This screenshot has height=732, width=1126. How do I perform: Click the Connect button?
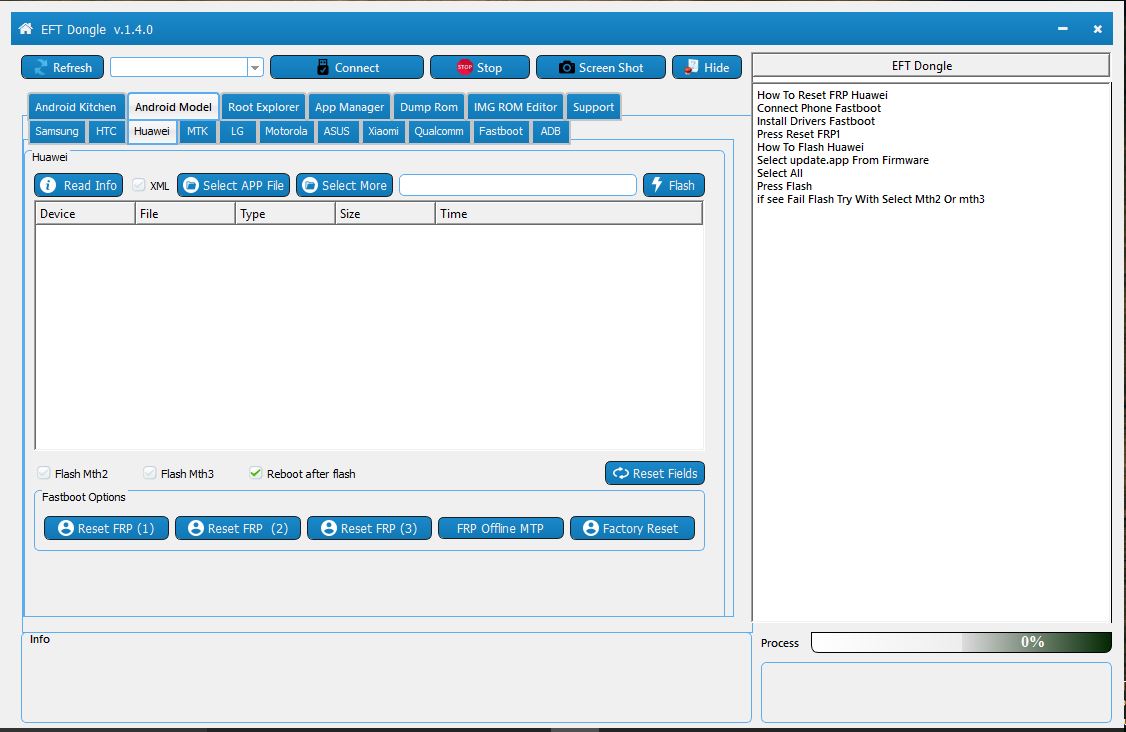[x=347, y=68]
